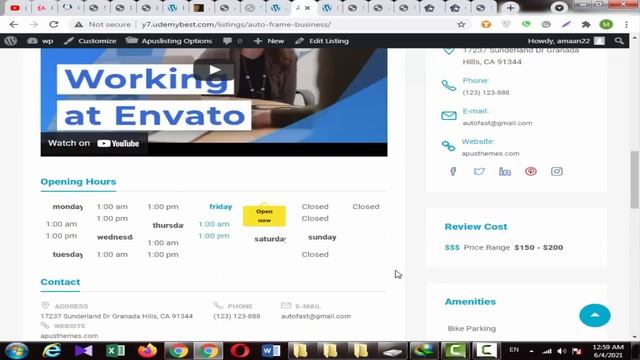The height and width of the screenshot is (360, 640).
Task: Open comments bubble in admin bar
Action: point(232,41)
